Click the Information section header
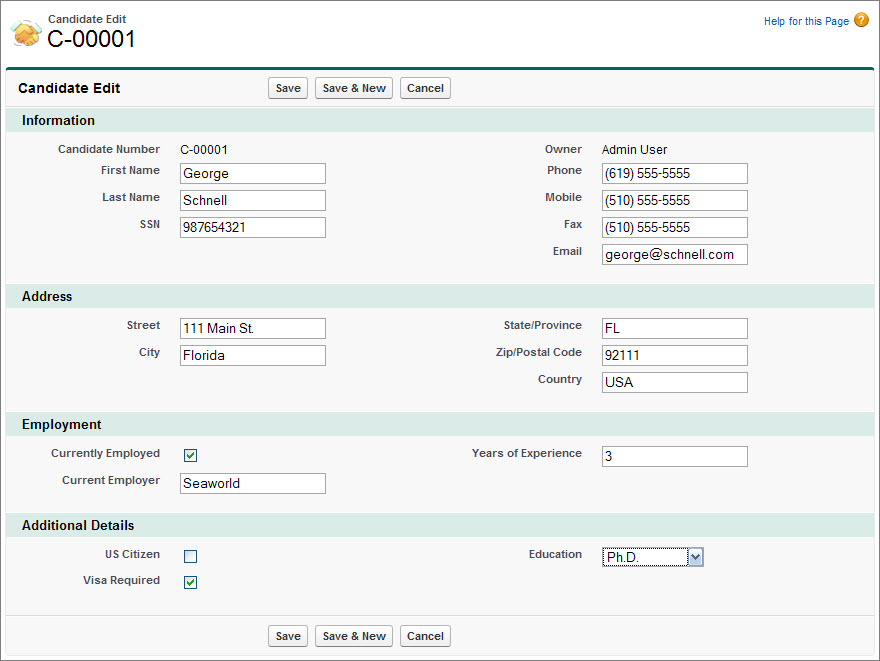880x661 pixels. 440,120
